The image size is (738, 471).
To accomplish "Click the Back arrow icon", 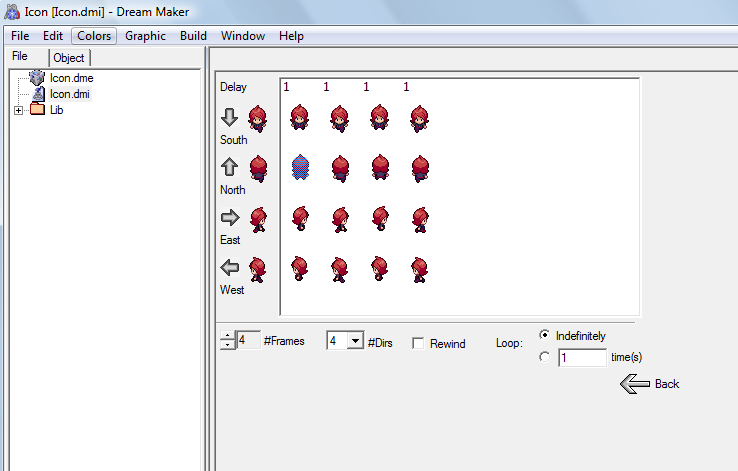I will pos(634,384).
